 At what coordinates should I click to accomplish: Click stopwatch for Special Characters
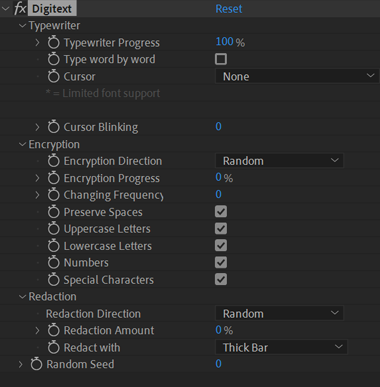(x=53, y=280)
